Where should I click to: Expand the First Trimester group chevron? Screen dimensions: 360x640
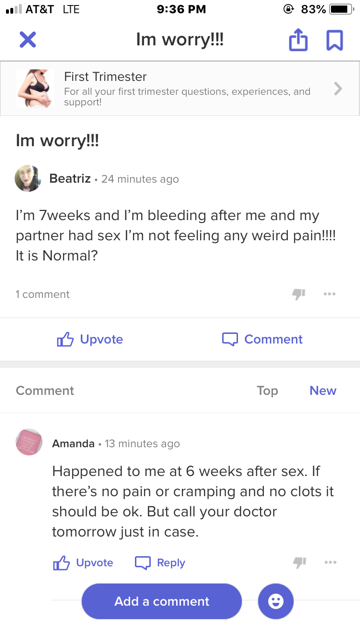338,88
